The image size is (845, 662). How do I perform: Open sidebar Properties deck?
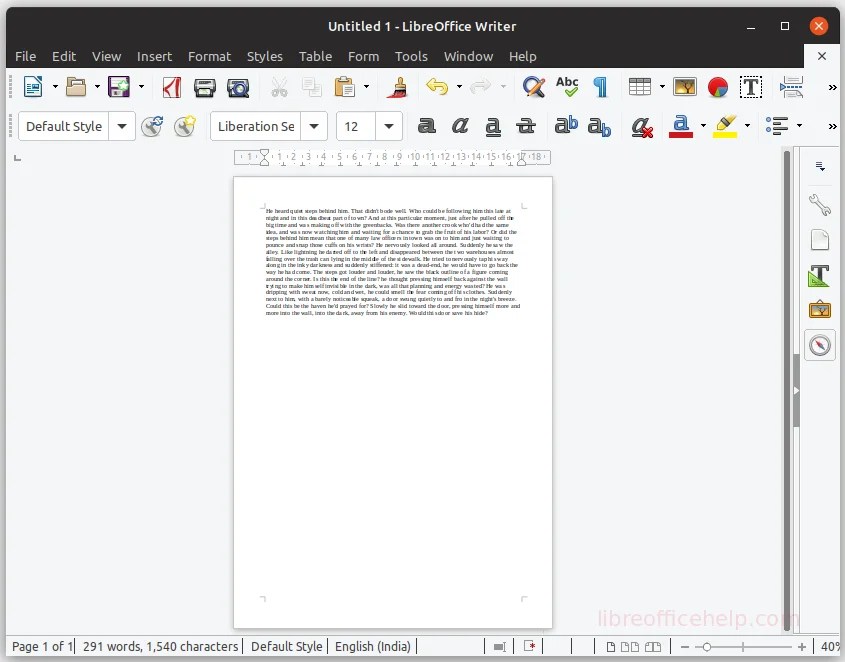click(820, 205)
